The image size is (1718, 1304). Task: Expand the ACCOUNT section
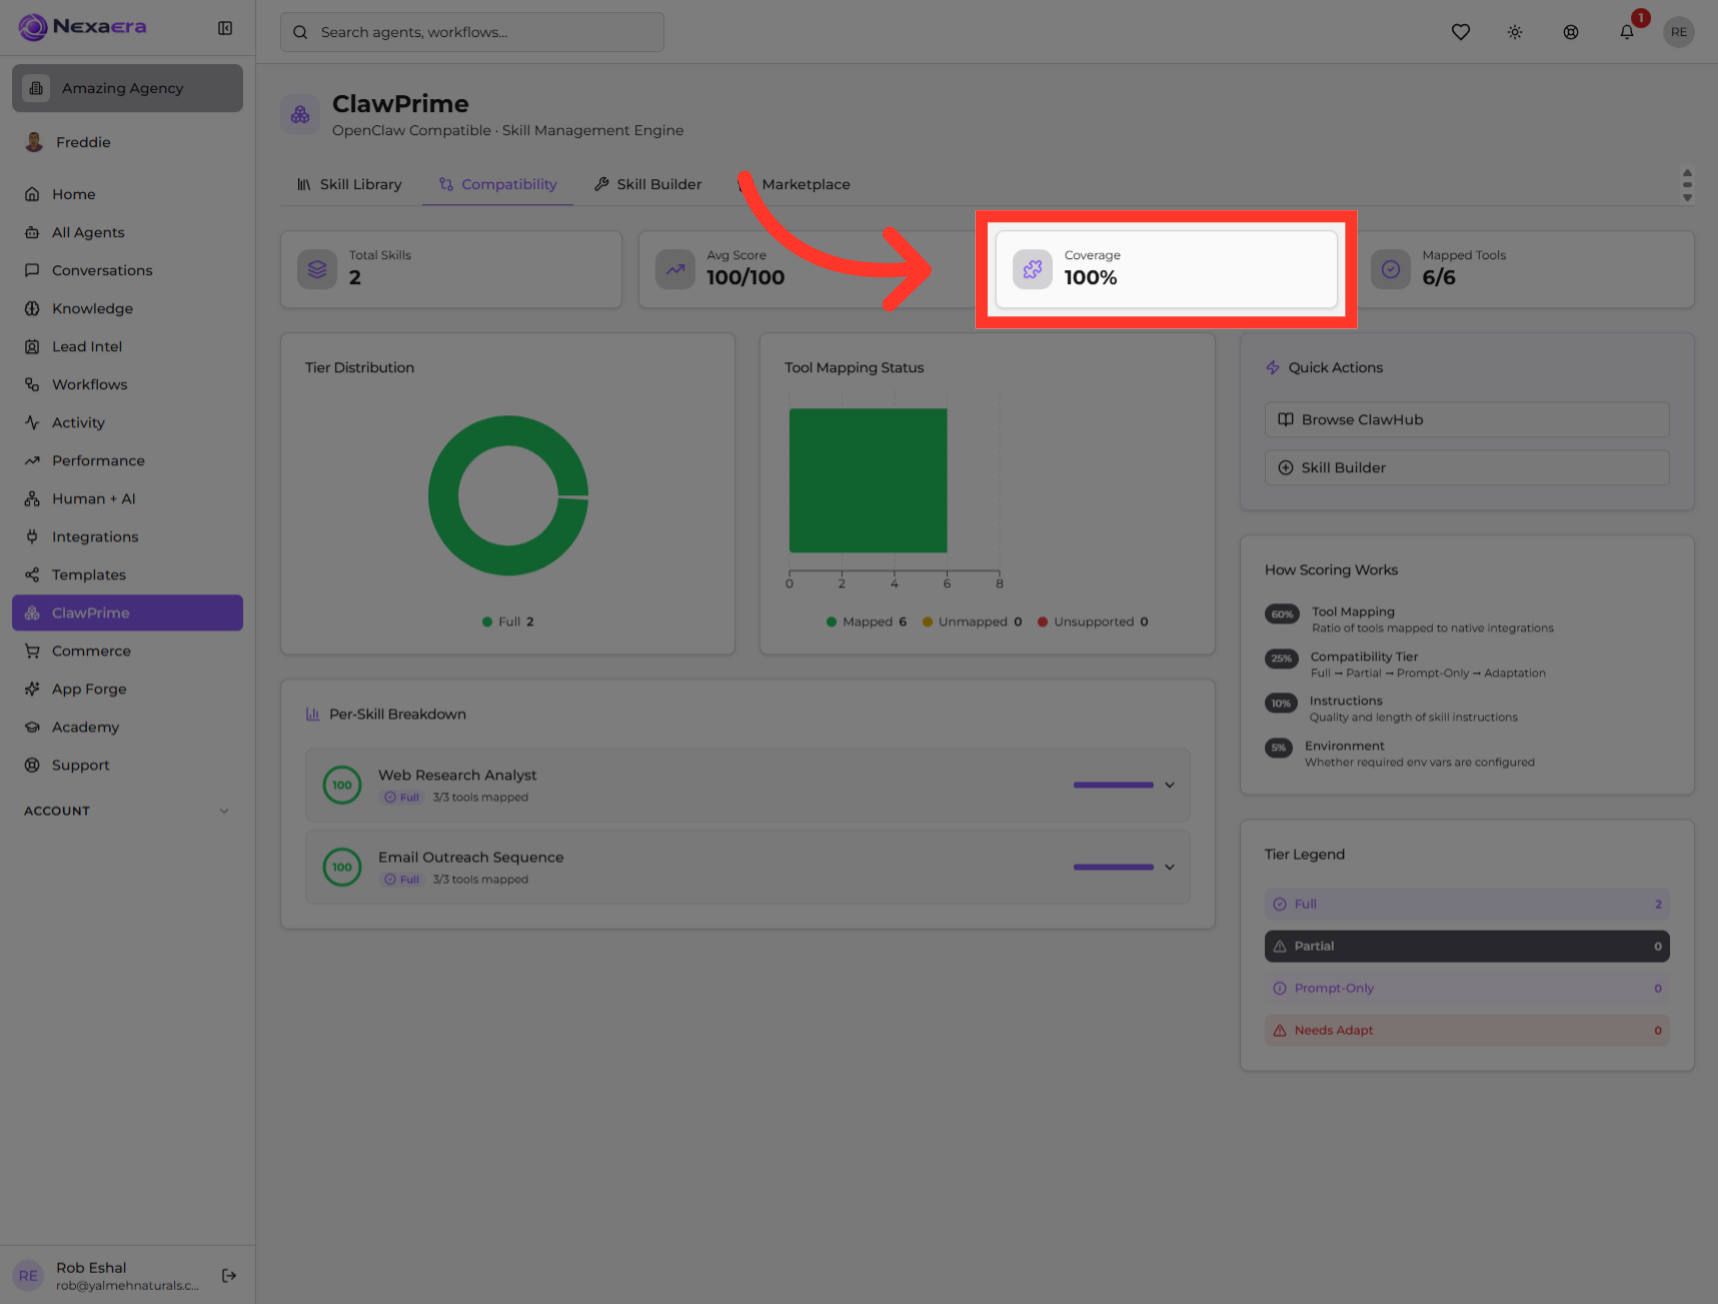point(127,811)
